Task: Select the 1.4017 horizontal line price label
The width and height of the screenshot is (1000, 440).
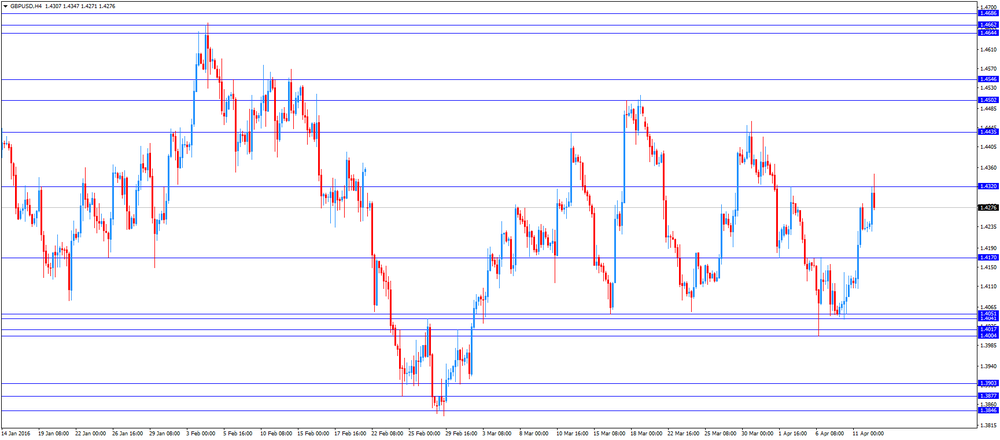Action: click(x=989, y=330)
